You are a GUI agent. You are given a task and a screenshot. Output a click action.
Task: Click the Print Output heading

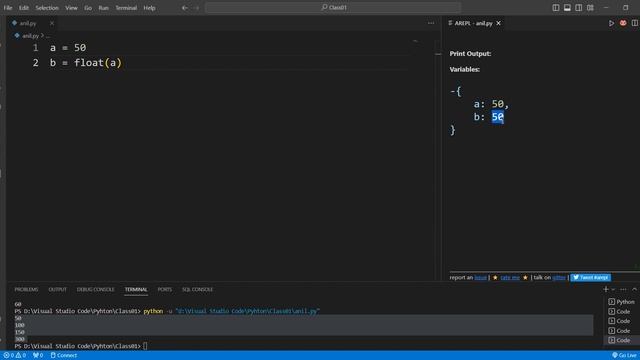pos(470,53)
